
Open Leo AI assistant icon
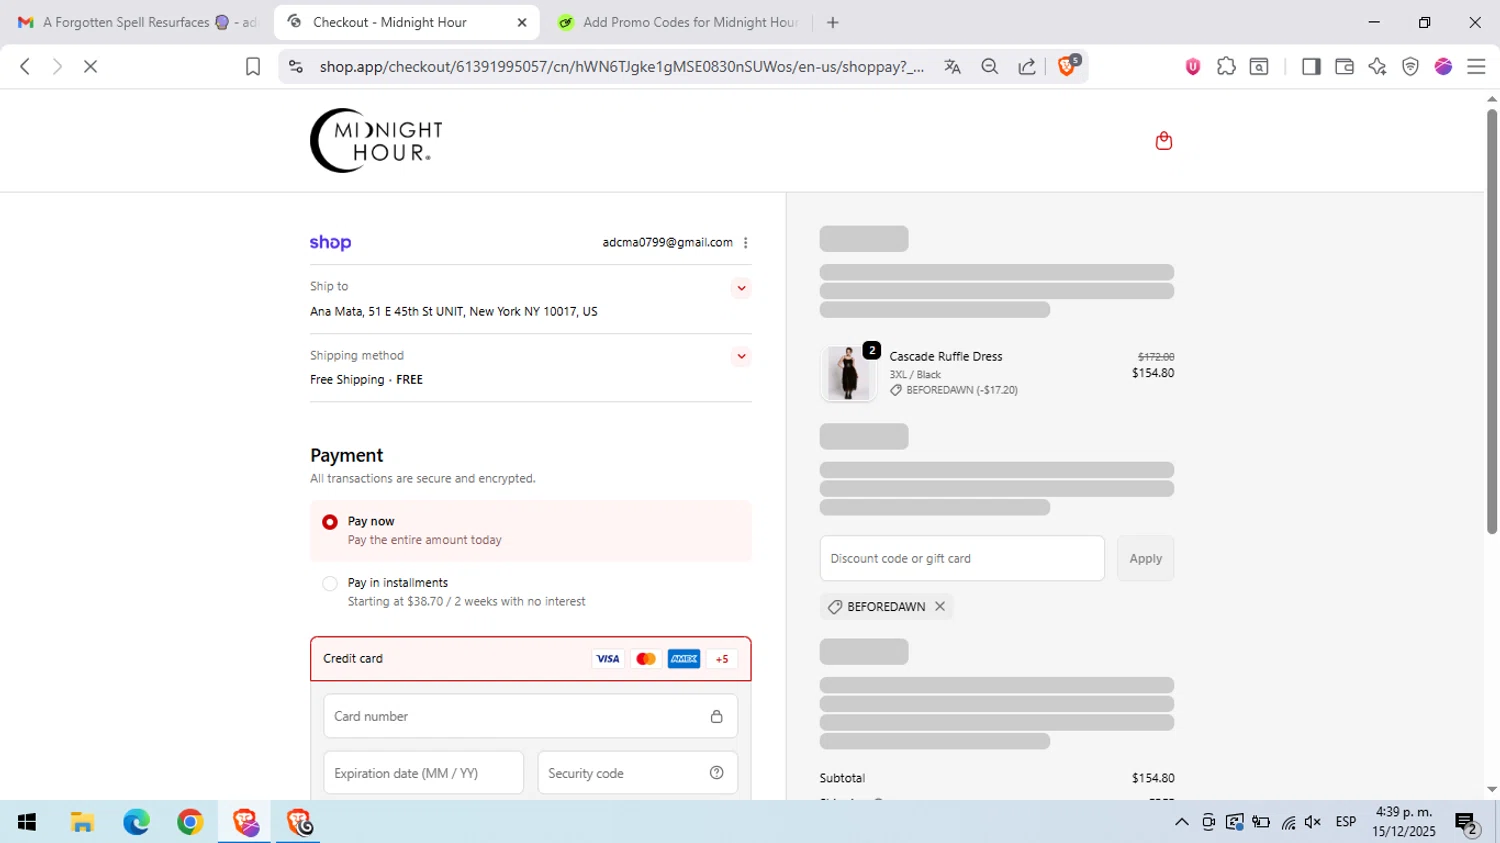1377,66
